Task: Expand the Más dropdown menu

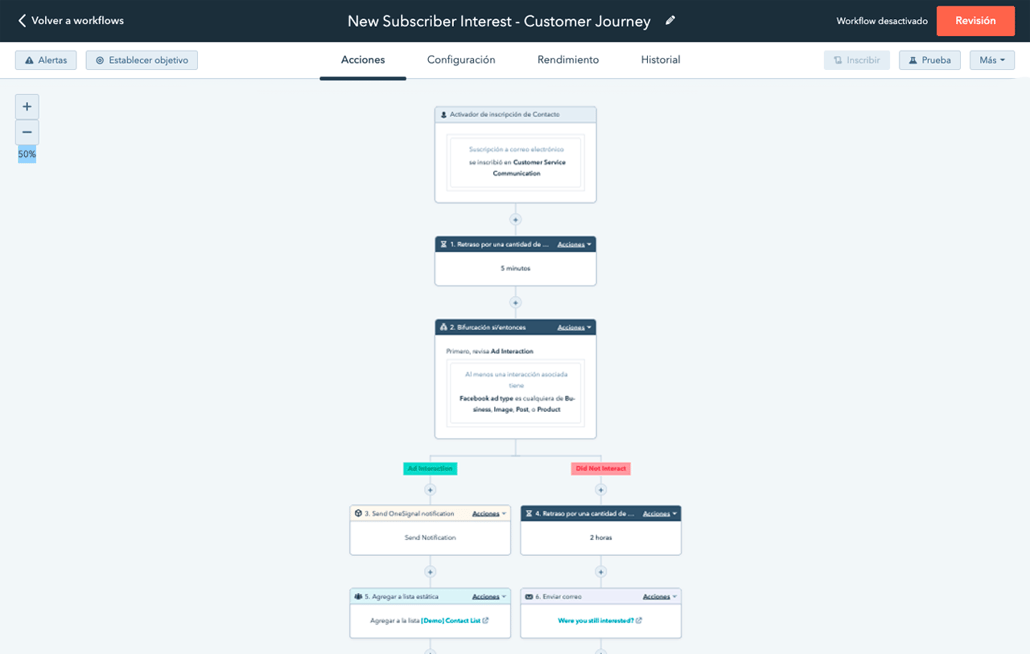Action: (992, 60)
